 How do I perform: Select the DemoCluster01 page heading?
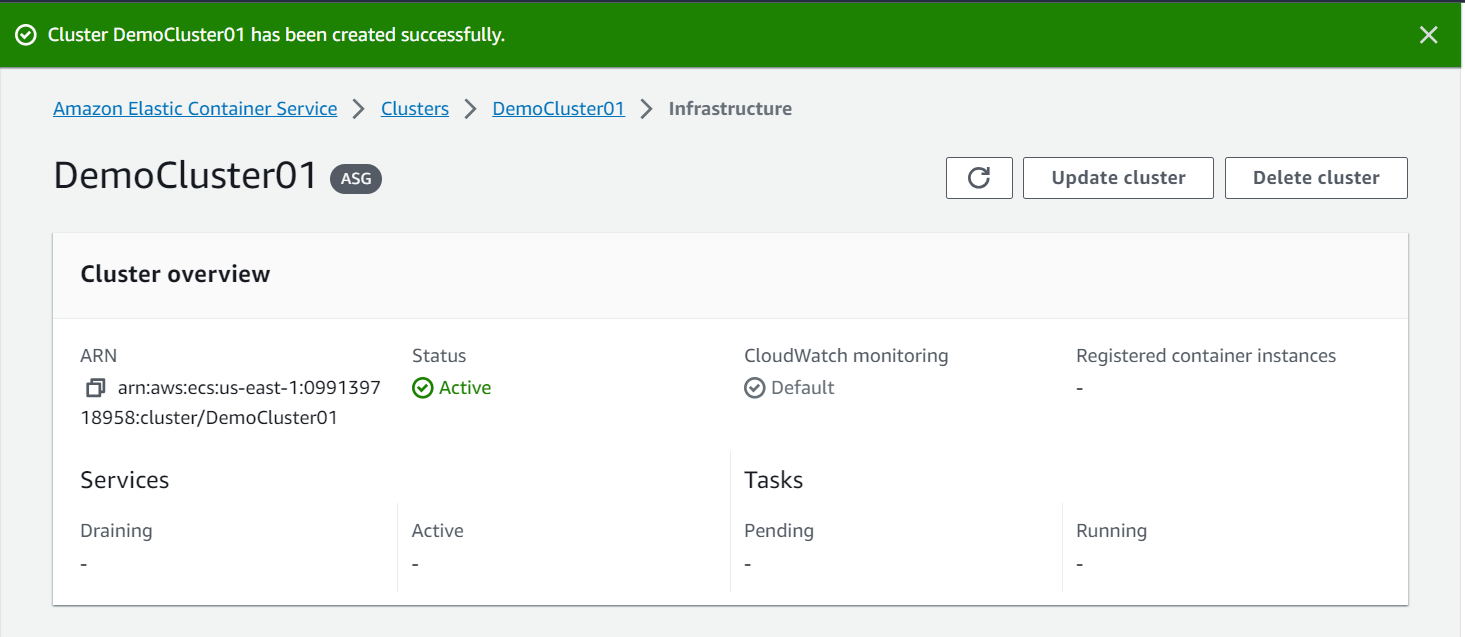pyautogui.click(x=186, y=176)
